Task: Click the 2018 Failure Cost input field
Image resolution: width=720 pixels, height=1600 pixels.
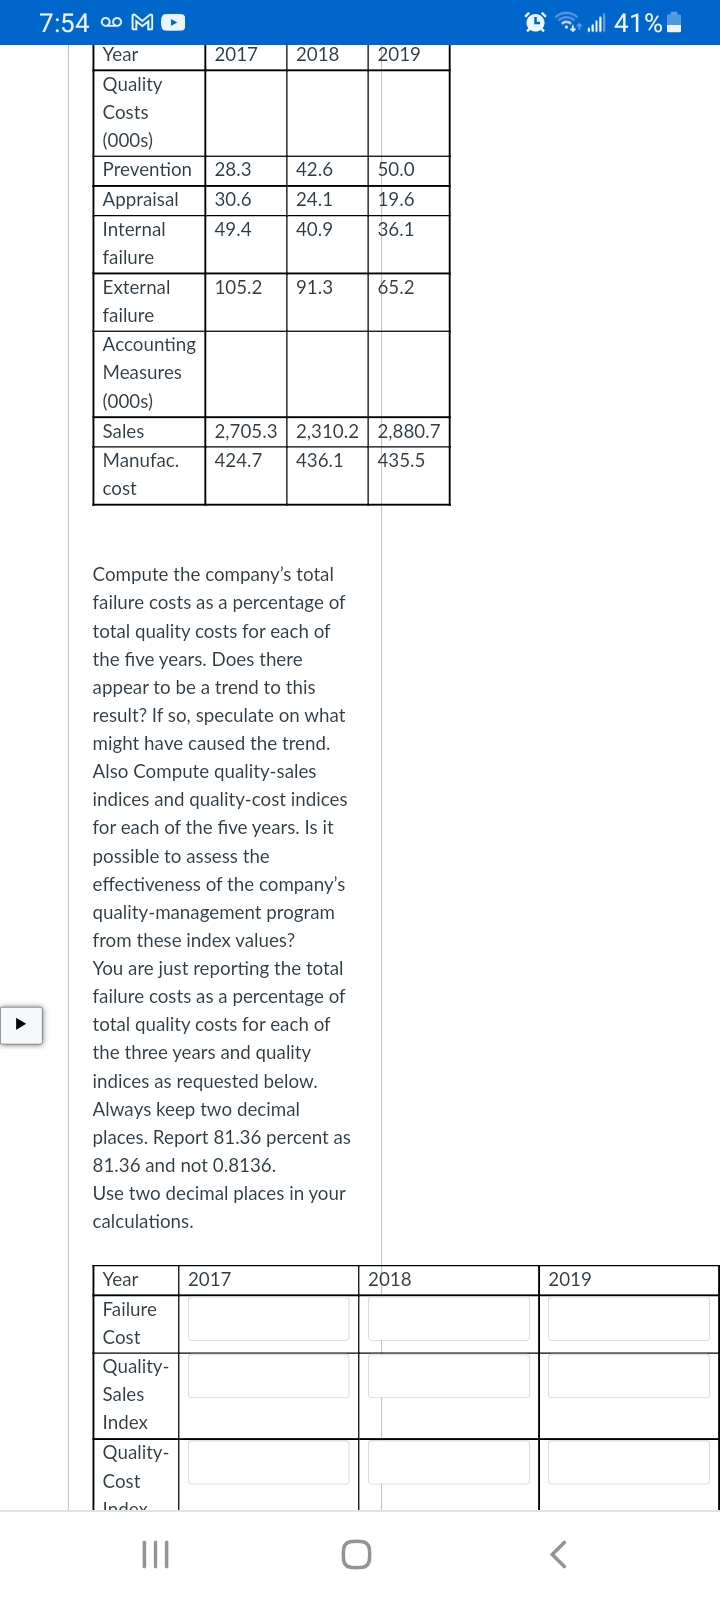Action: click(448, 1318)
